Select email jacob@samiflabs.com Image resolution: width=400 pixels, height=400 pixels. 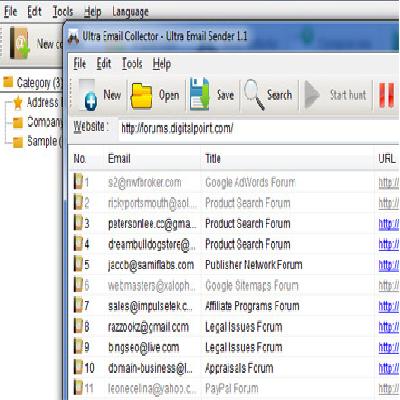click(151, 265)
